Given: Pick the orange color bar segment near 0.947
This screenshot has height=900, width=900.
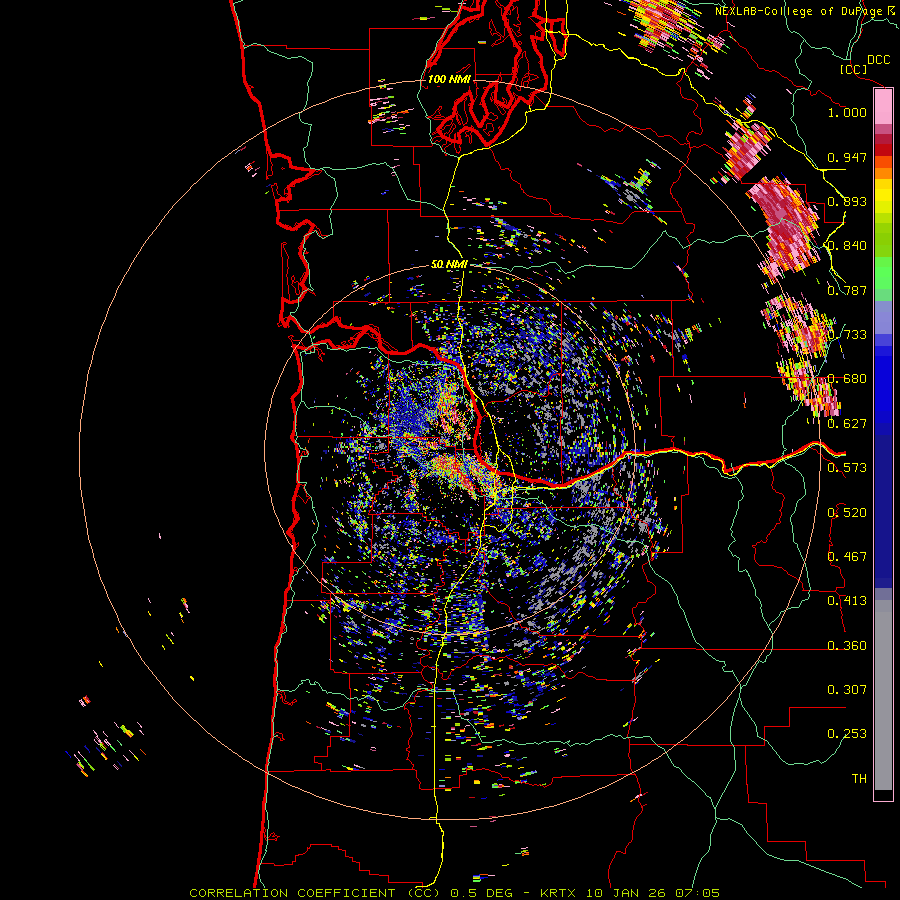Looking at the screenshot, I should pos(883,162).
